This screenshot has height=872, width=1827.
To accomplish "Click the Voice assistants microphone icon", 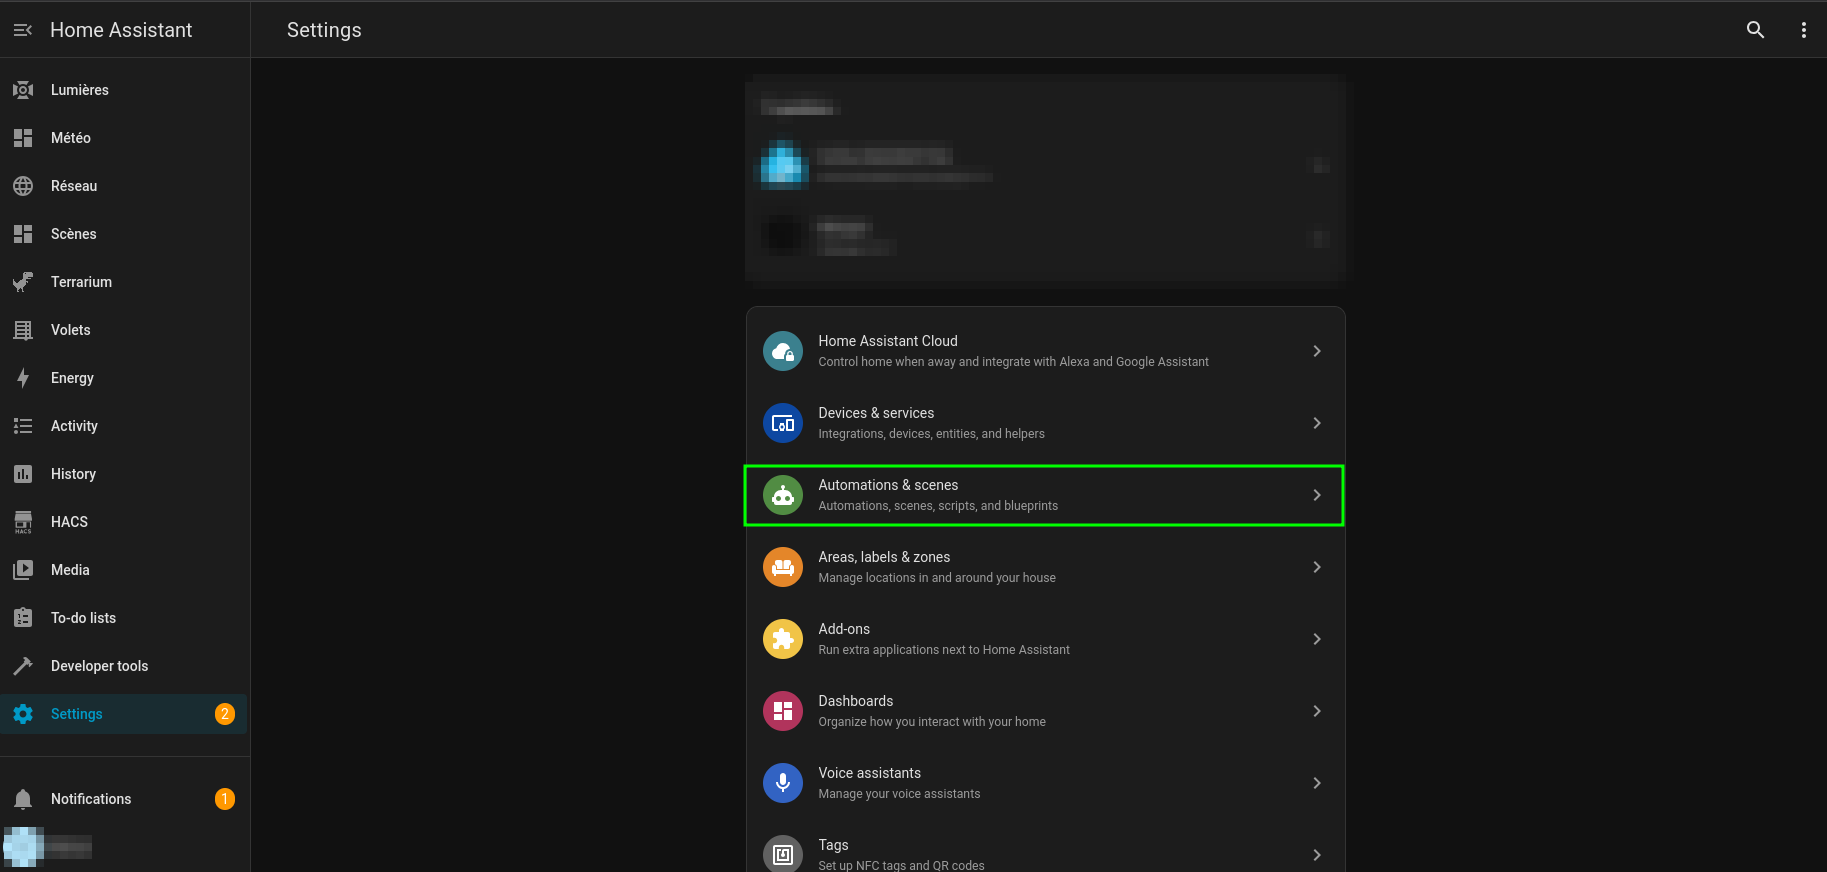I will pyautogui.click(x=782, y=783).
